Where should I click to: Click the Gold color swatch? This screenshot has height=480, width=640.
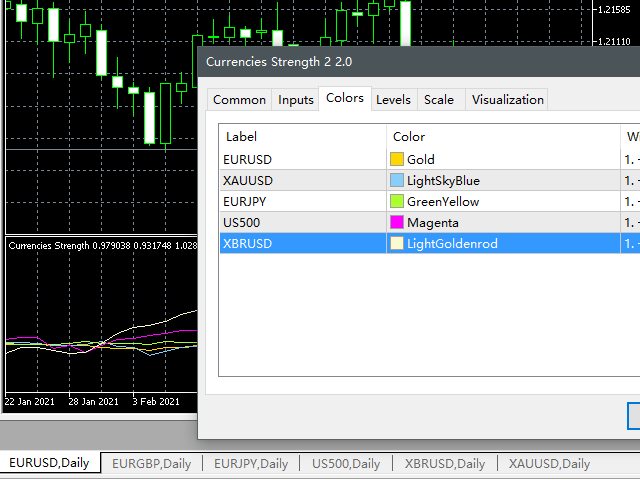point(397,159)
